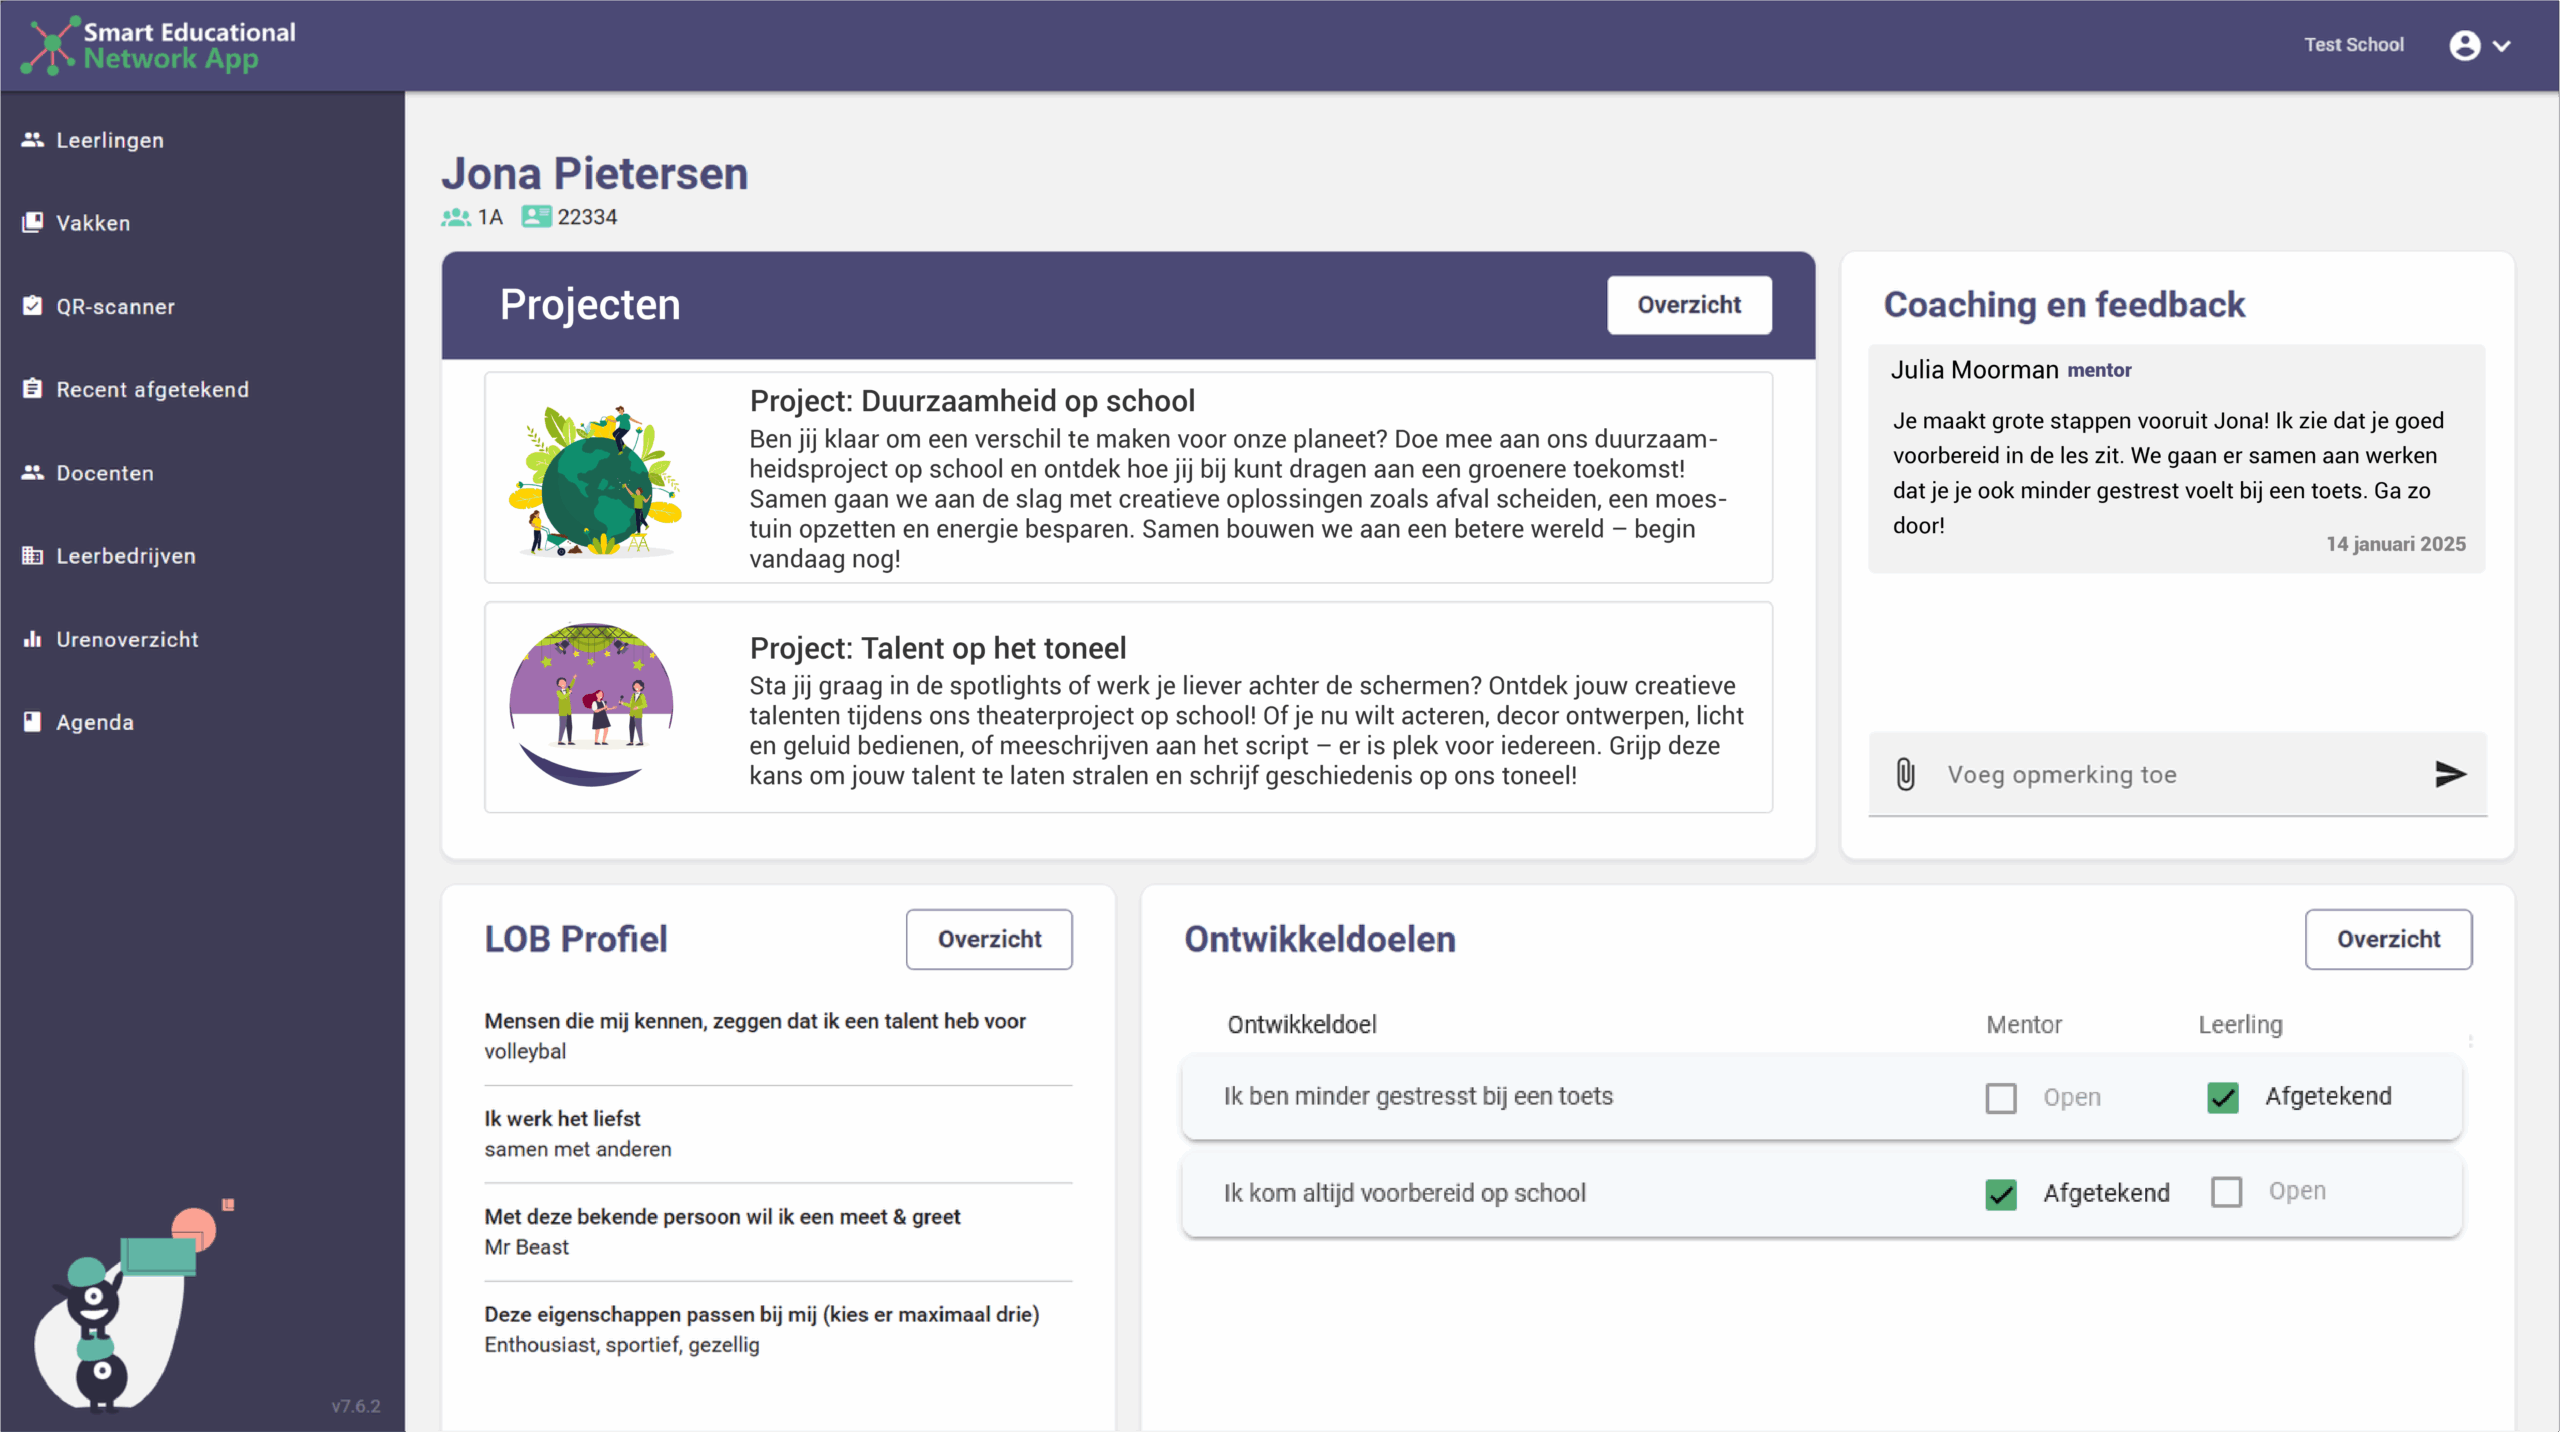2560x1432 pixels.
Task: Open the Ontwikkeldoelen Overzicht button
Action: point(2388,939)
